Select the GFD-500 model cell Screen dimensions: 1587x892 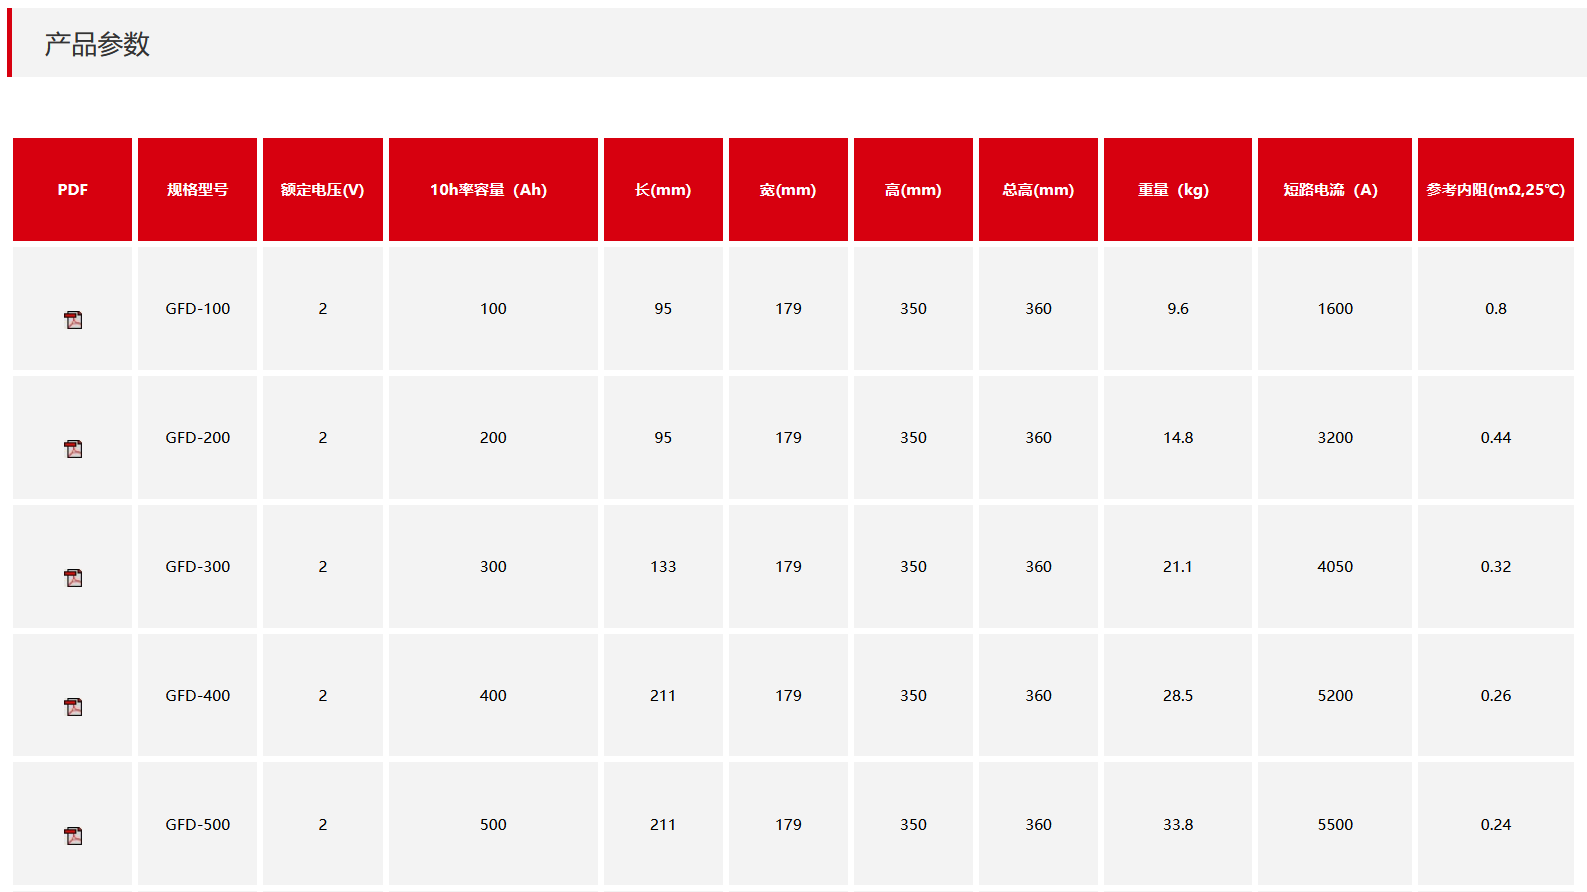pyautogui.click(x=198, y=825)
